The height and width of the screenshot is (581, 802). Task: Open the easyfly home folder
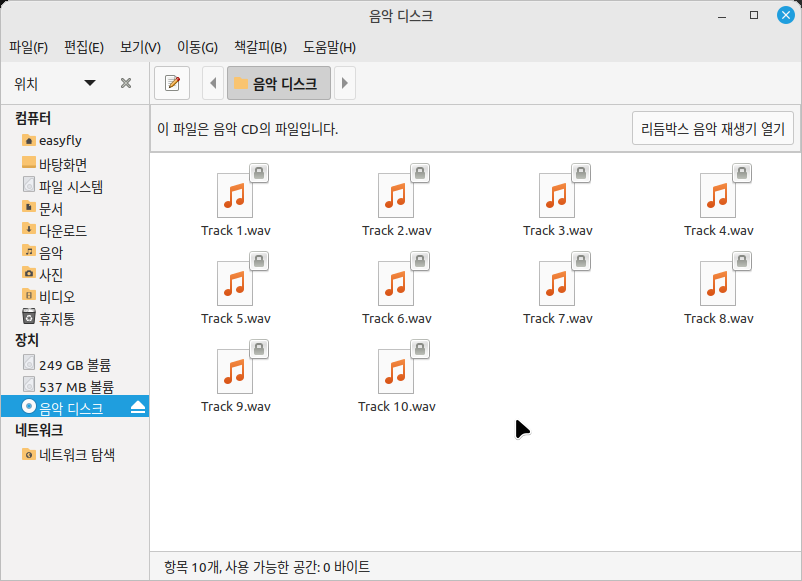pos(75,140)
